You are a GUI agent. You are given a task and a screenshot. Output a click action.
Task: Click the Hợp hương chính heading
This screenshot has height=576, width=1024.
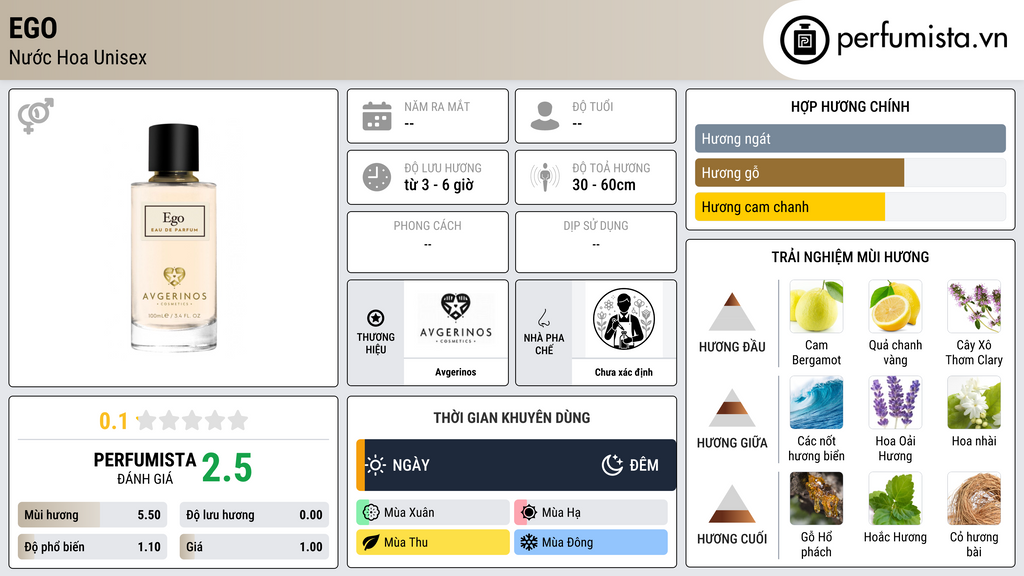pyautogui.click(x=850, y=106)
